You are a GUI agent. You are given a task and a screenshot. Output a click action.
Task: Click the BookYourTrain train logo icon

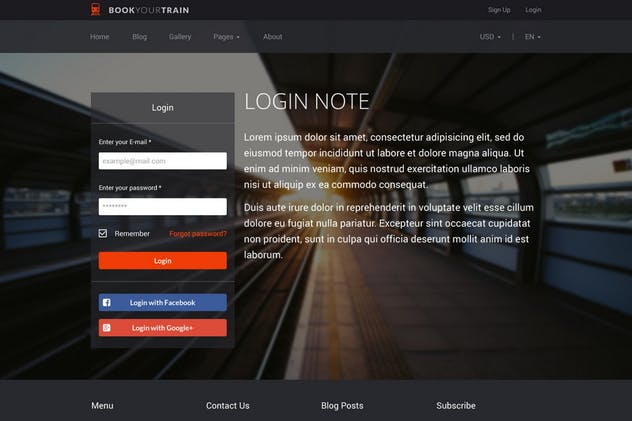tap(95, 9)
